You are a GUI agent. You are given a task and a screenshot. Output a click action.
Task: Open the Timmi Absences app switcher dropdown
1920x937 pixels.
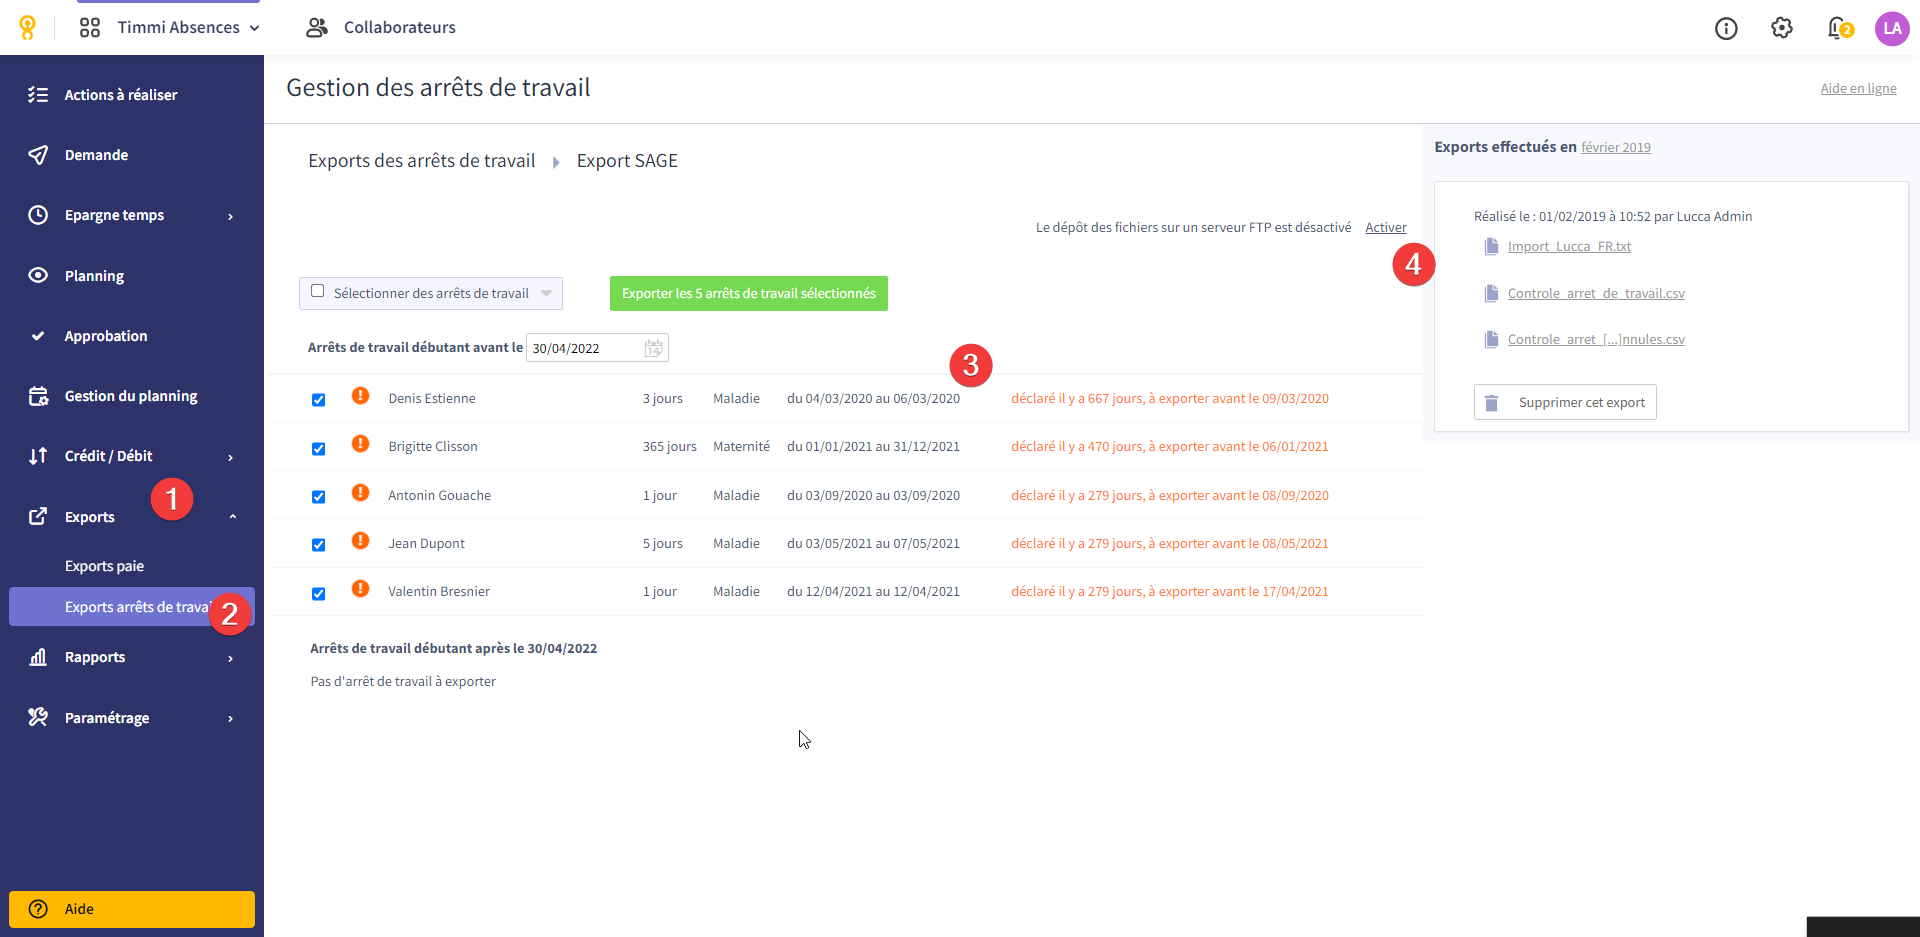coord(170,28)
